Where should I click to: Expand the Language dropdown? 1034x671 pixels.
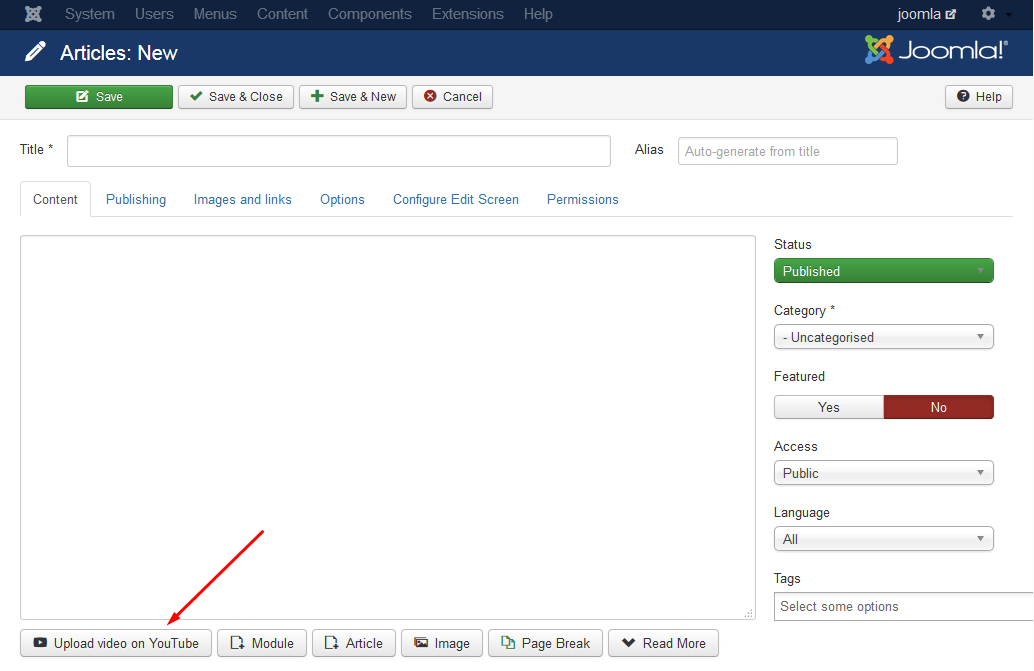click(x=883, y=539)
